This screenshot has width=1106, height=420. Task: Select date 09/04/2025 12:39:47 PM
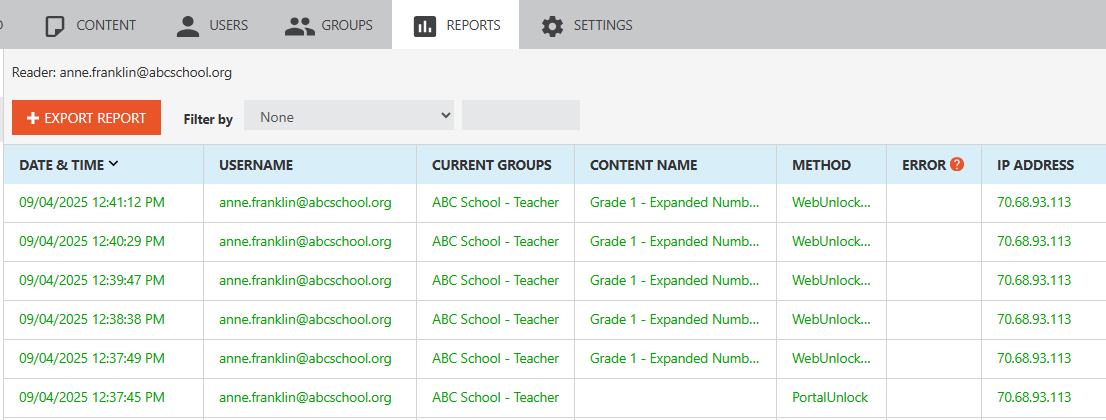pos(92,280)
